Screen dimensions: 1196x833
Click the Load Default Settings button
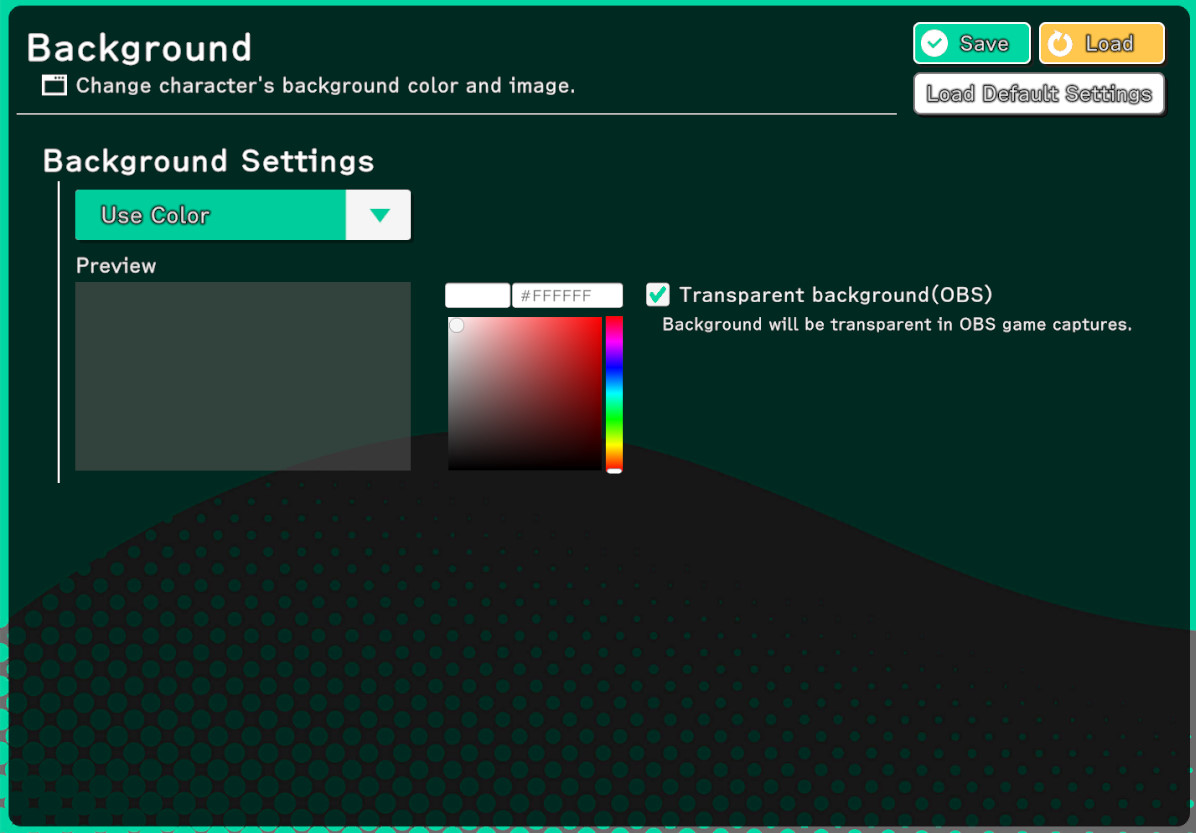tap(1039, 94)
